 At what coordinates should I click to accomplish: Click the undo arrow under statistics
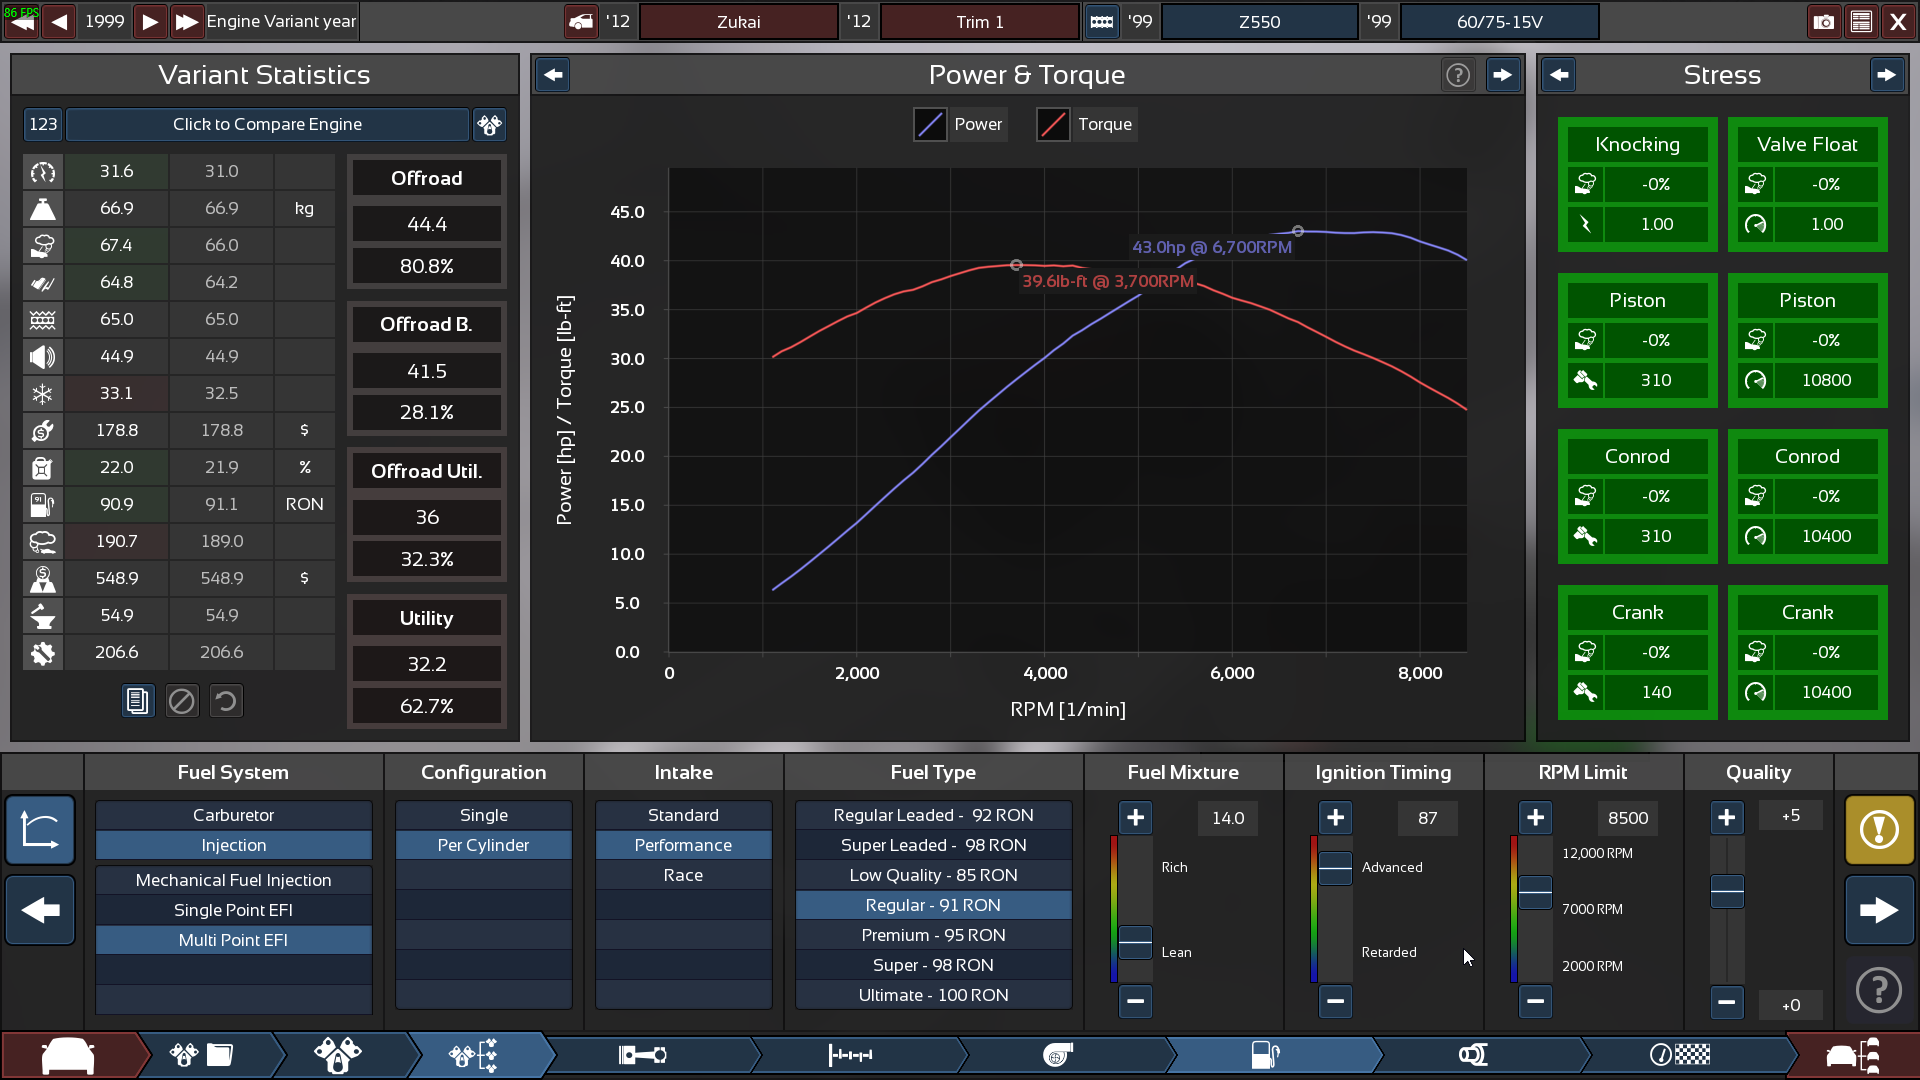226,701
